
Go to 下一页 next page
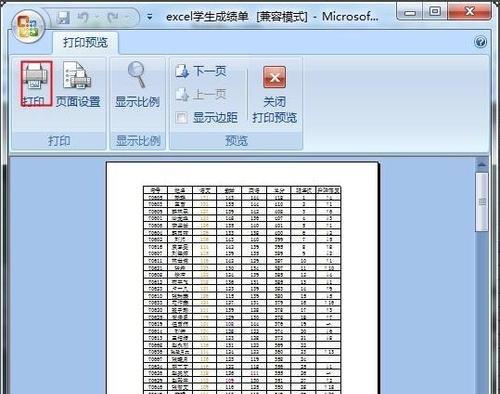click(201, 71)
